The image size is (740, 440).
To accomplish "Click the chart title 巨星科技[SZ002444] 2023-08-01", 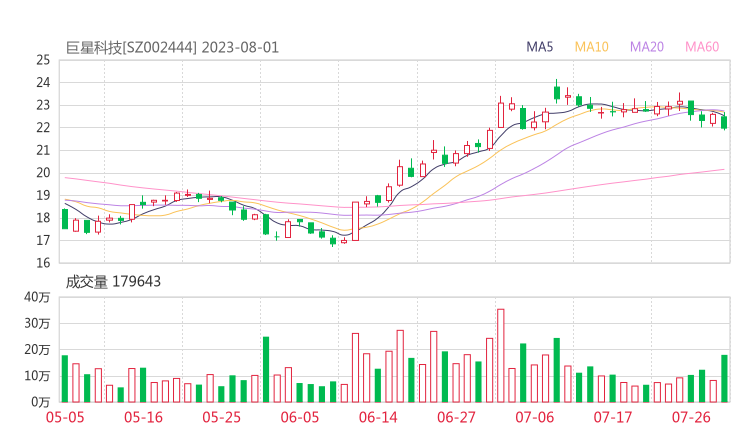I will click(x=172, y=48).
